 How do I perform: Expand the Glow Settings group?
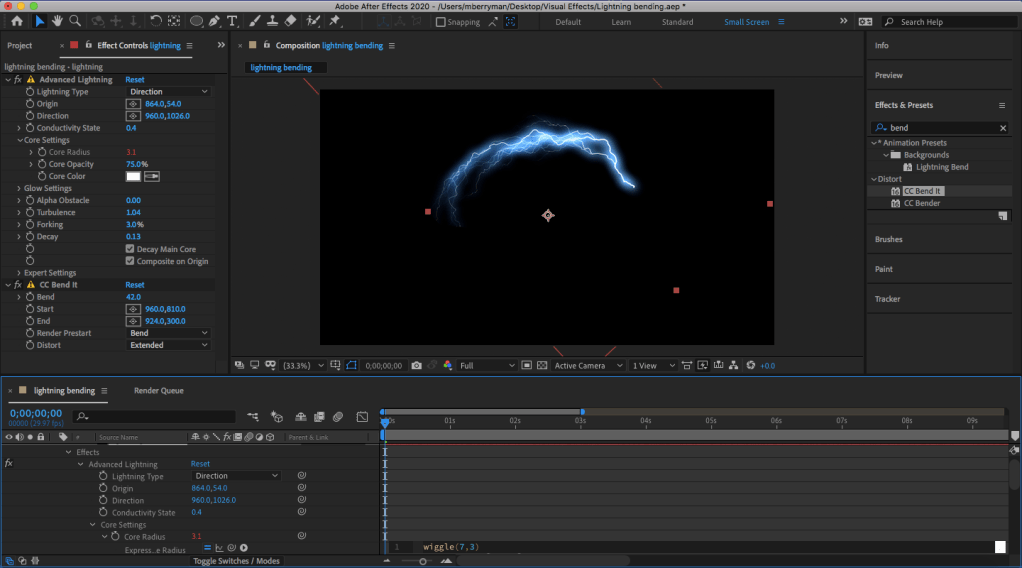[19, 188]
